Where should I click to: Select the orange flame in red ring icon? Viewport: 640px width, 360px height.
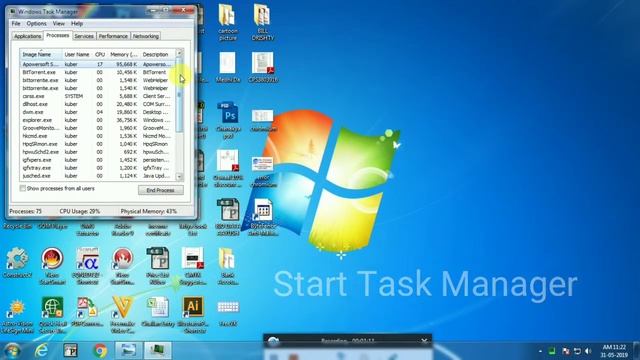click(52, 259)
